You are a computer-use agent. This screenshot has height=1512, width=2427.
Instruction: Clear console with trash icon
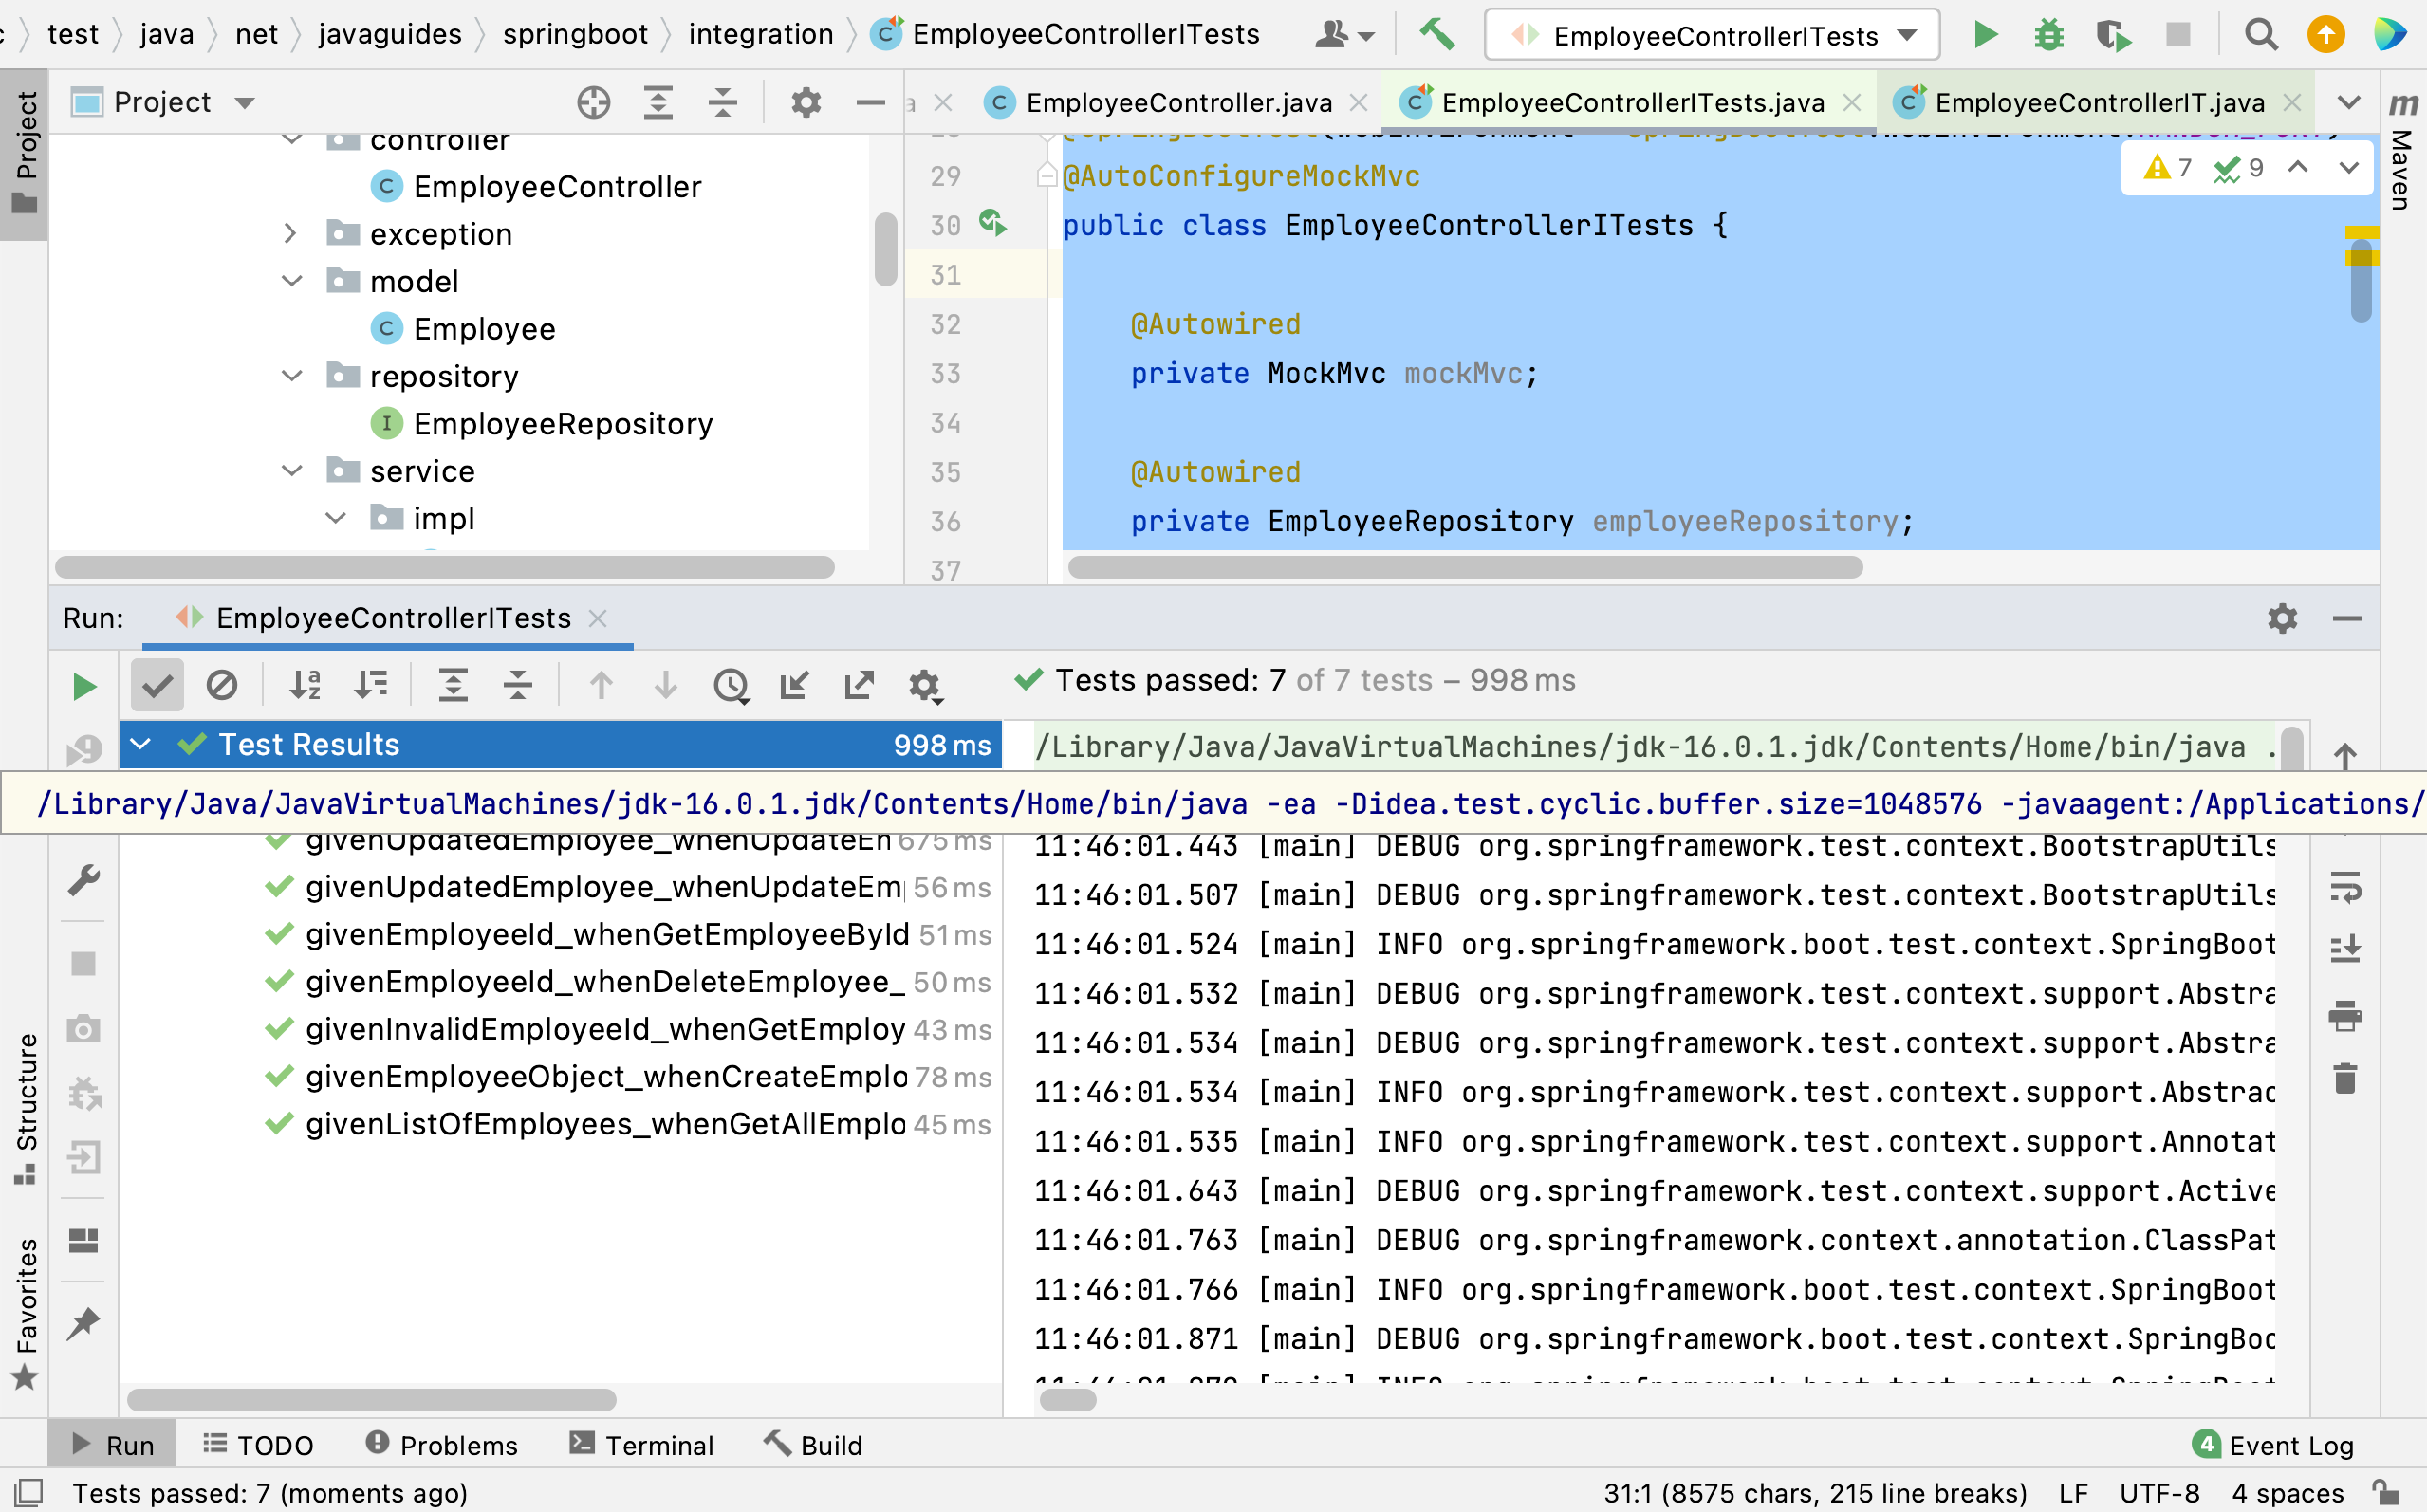tap(2345, 1078)
